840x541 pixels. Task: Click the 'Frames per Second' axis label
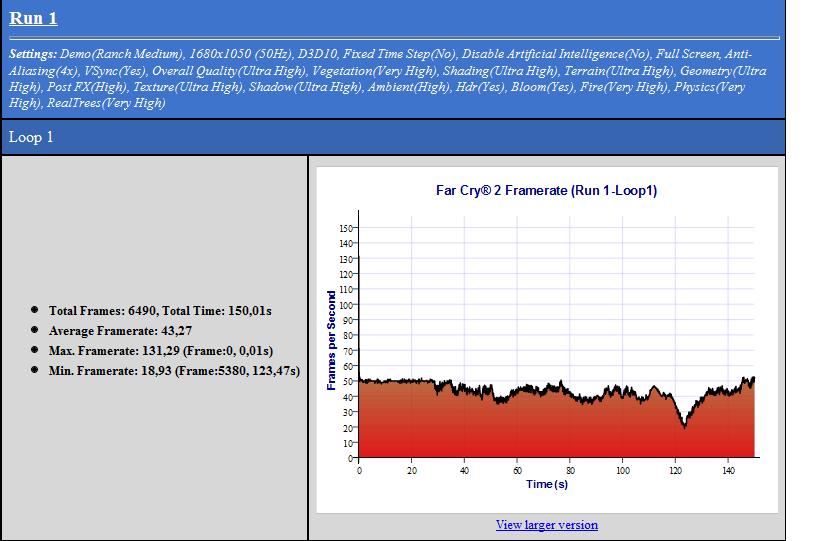click(x=331, y=341)
